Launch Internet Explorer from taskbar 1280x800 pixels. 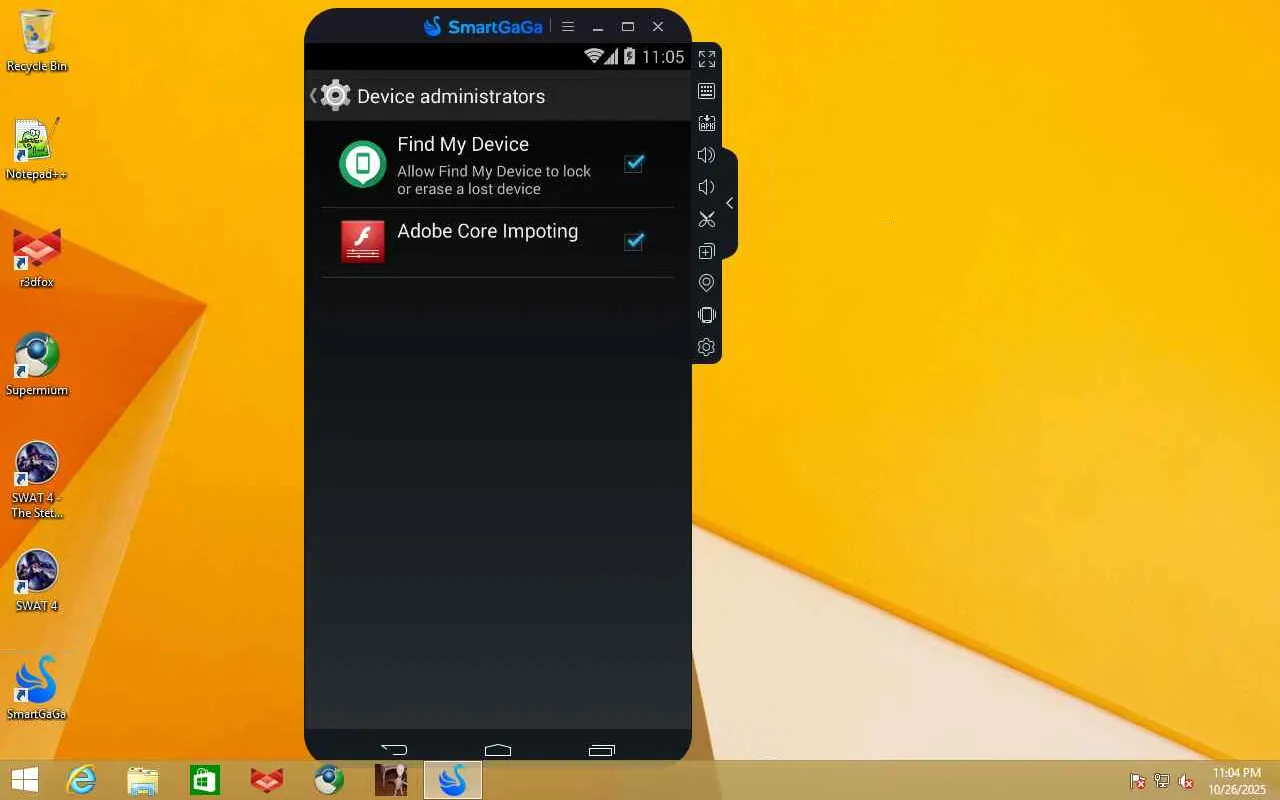[x=81, y=780]
